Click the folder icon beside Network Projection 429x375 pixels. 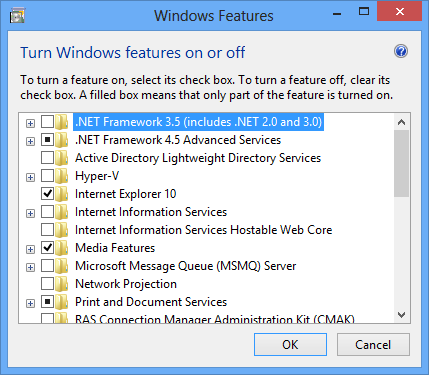click(62, 284)
